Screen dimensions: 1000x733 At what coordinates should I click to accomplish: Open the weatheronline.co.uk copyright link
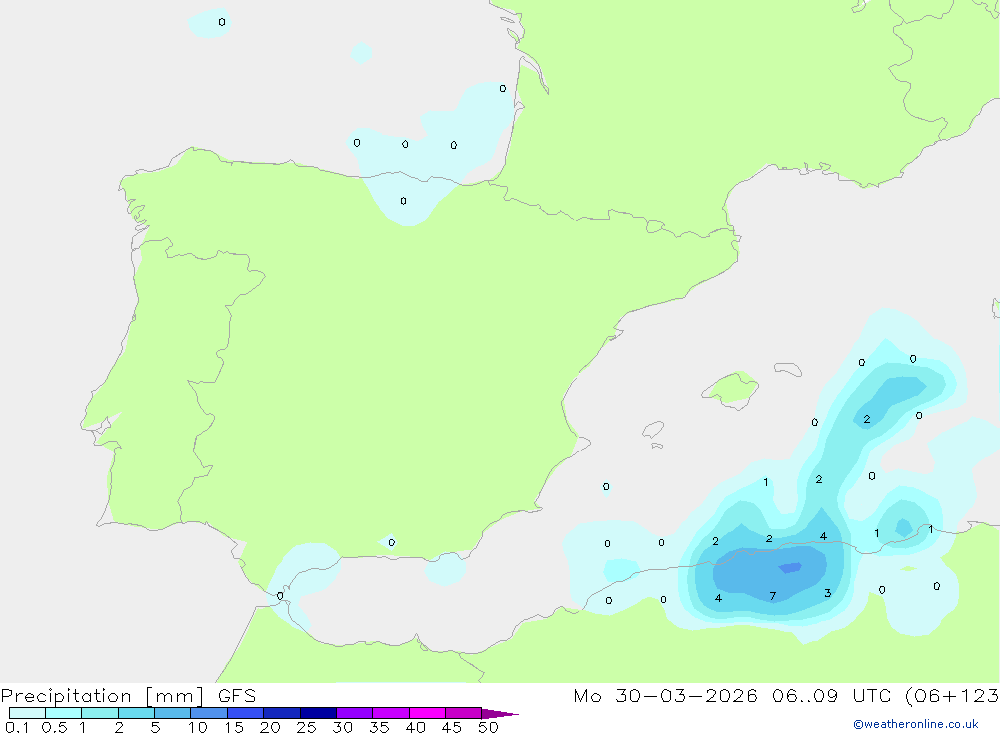(x=916, y=724)
